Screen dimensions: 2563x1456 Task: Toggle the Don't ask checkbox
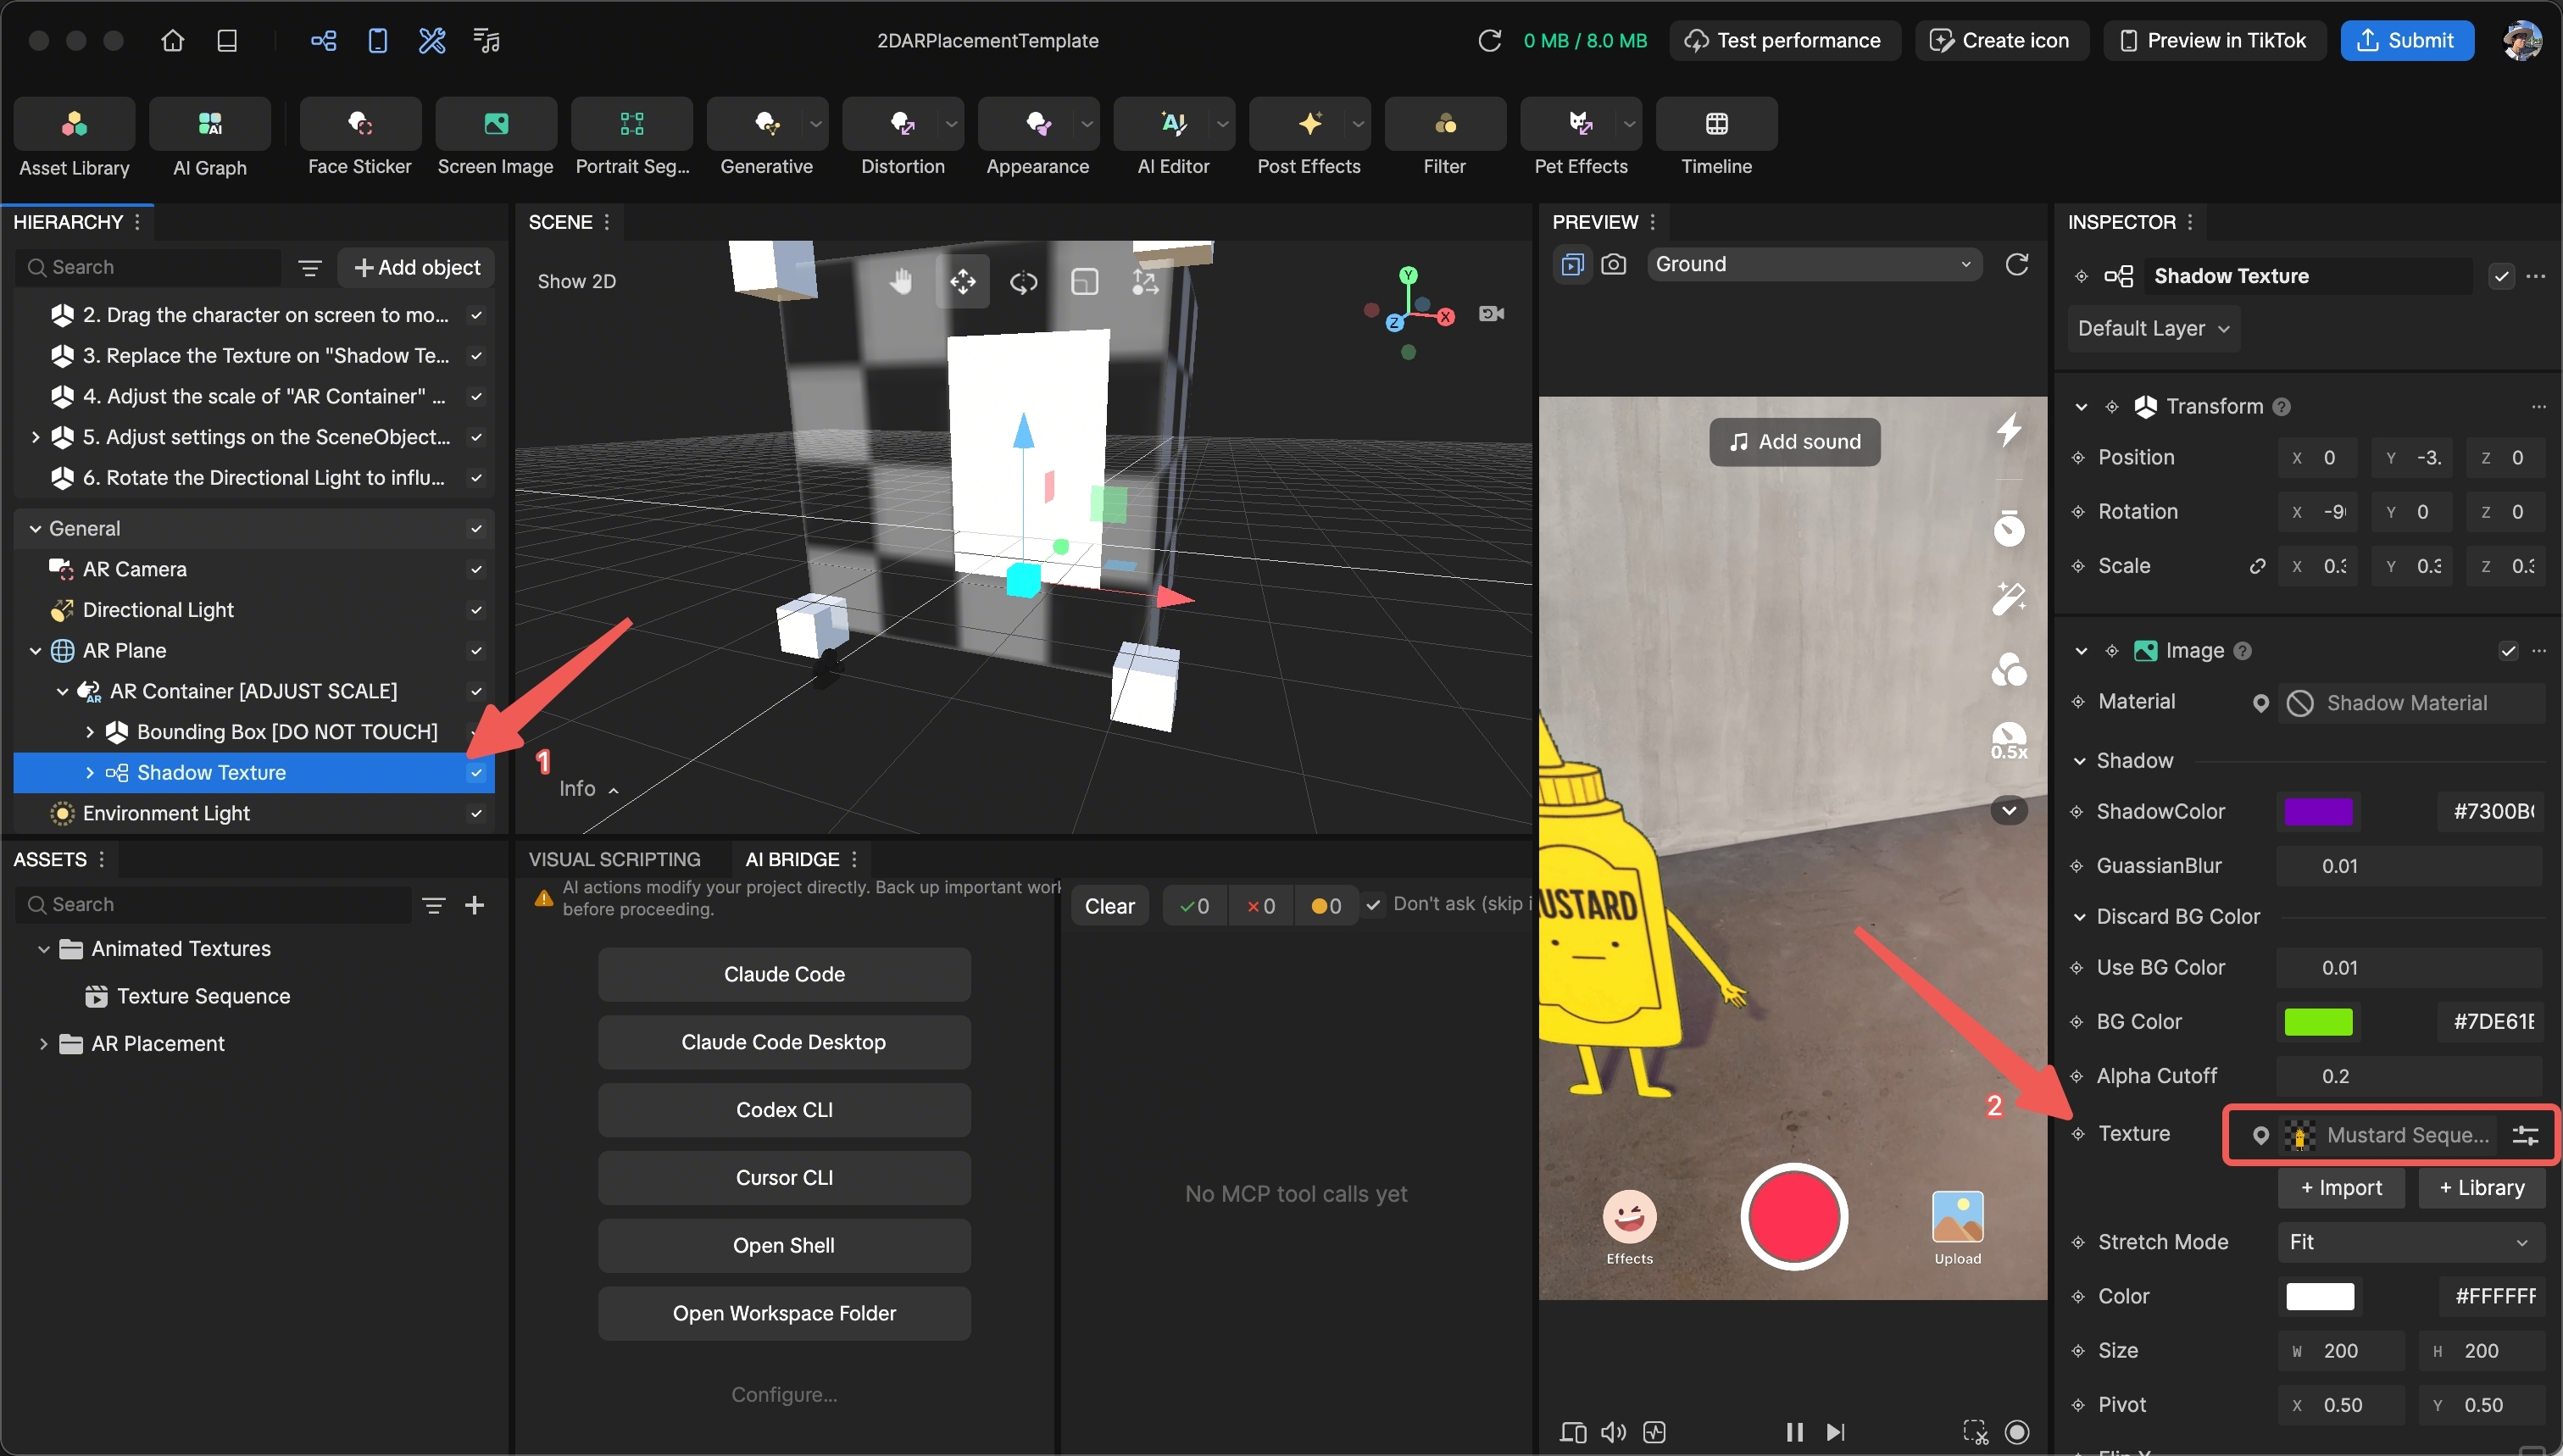1373,904
